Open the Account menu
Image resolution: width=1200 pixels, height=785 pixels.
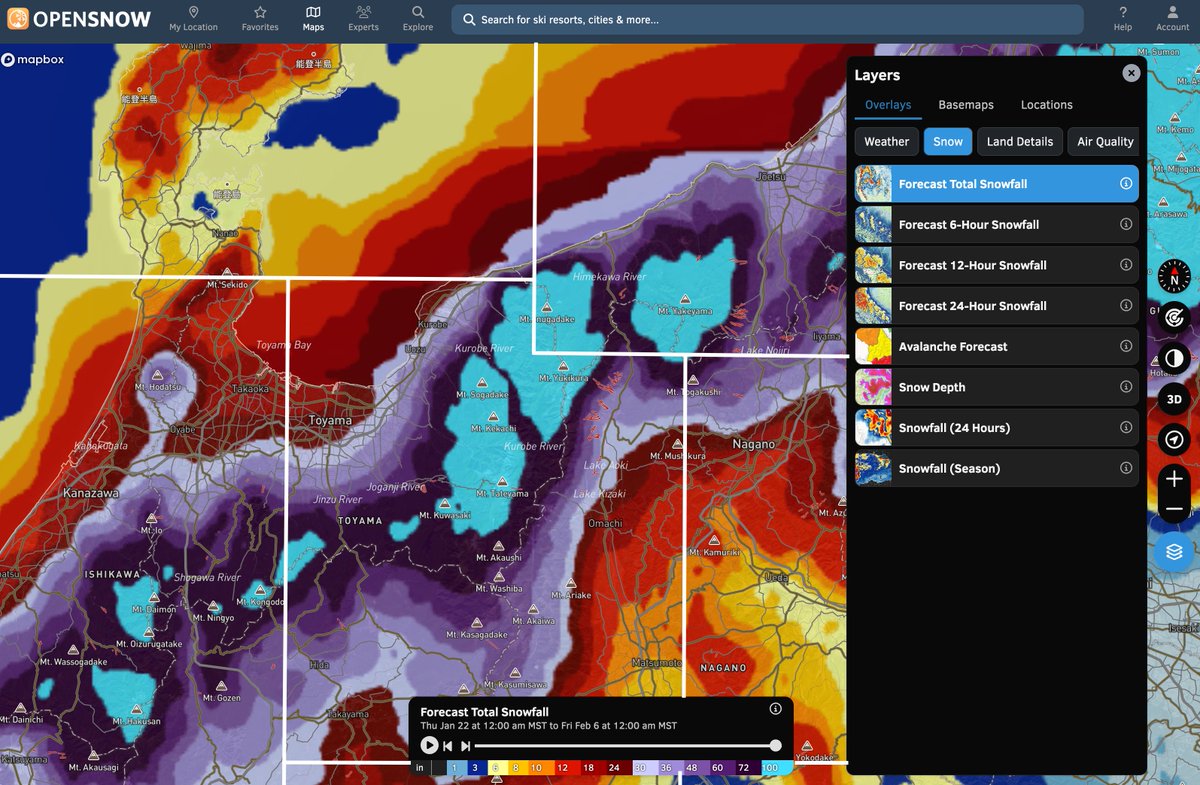click(1173, 19)
